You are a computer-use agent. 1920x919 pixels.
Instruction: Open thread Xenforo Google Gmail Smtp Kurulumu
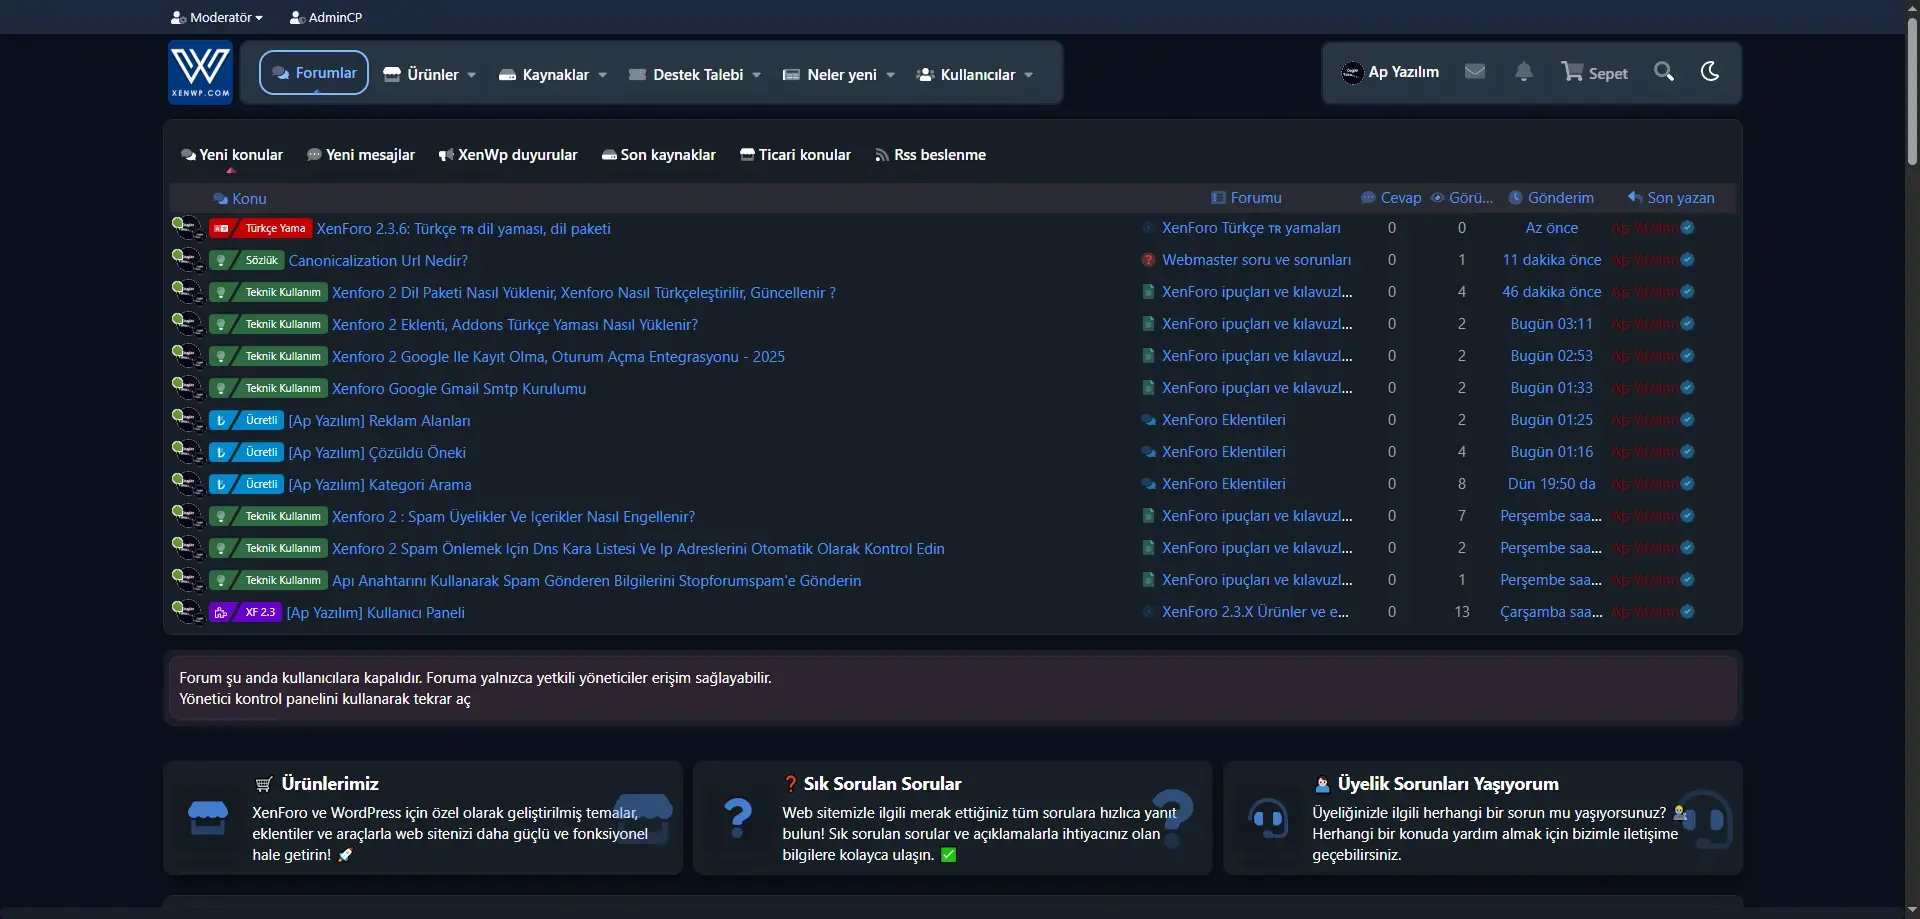pos(459,389)
